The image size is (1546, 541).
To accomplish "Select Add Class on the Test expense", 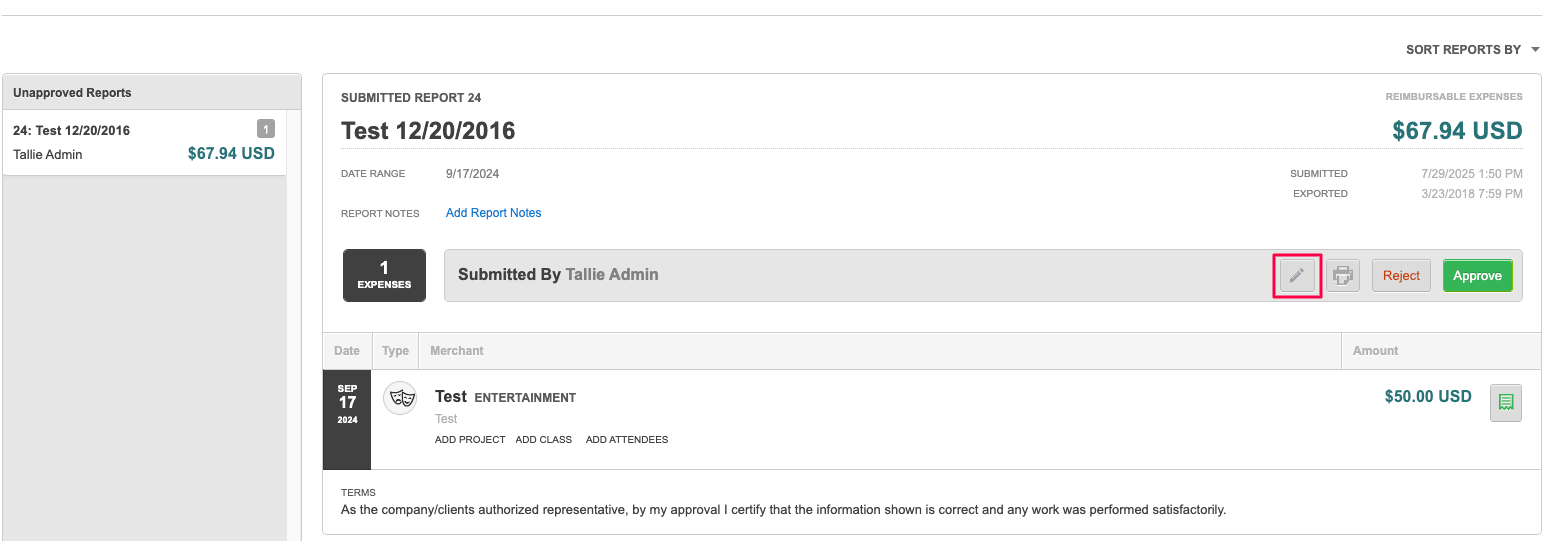I will pos(544,440).
